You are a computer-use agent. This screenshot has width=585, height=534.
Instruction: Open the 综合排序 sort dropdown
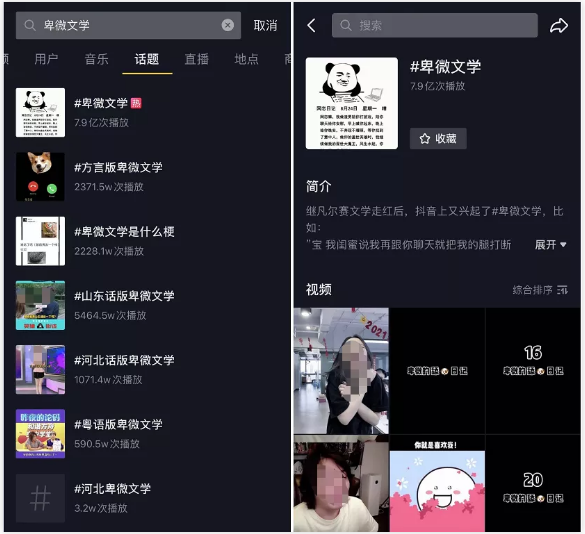tap(540, 290)
